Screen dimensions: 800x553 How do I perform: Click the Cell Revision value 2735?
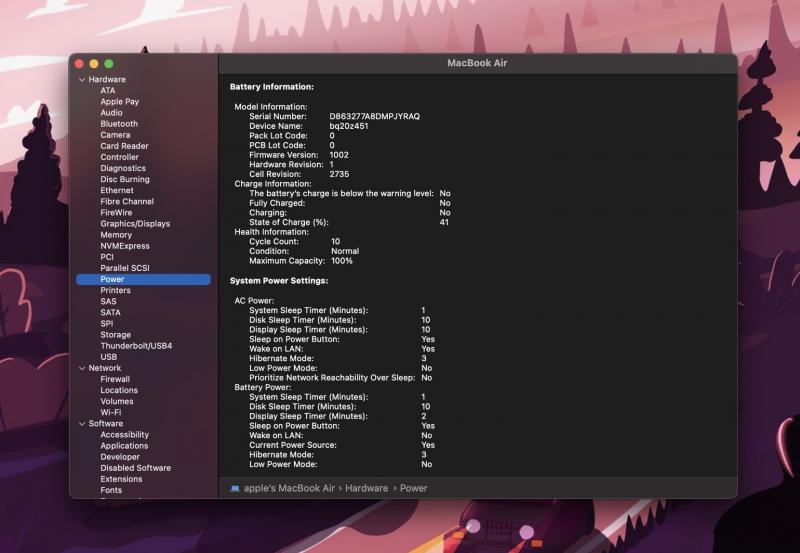(339, 174)
